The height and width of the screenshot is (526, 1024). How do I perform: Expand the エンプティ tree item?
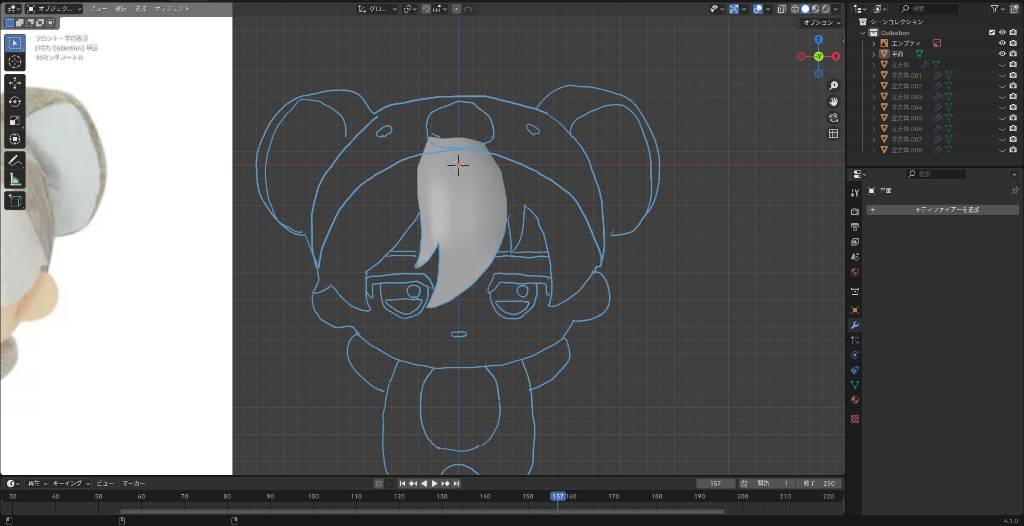point(873,43)
